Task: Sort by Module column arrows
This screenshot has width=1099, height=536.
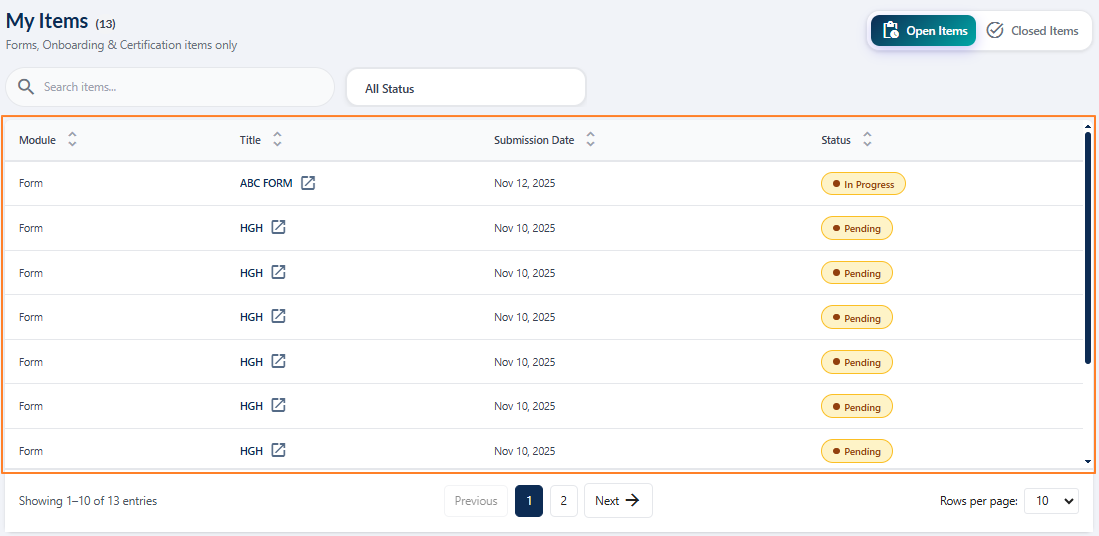Action: click(72, 140)
